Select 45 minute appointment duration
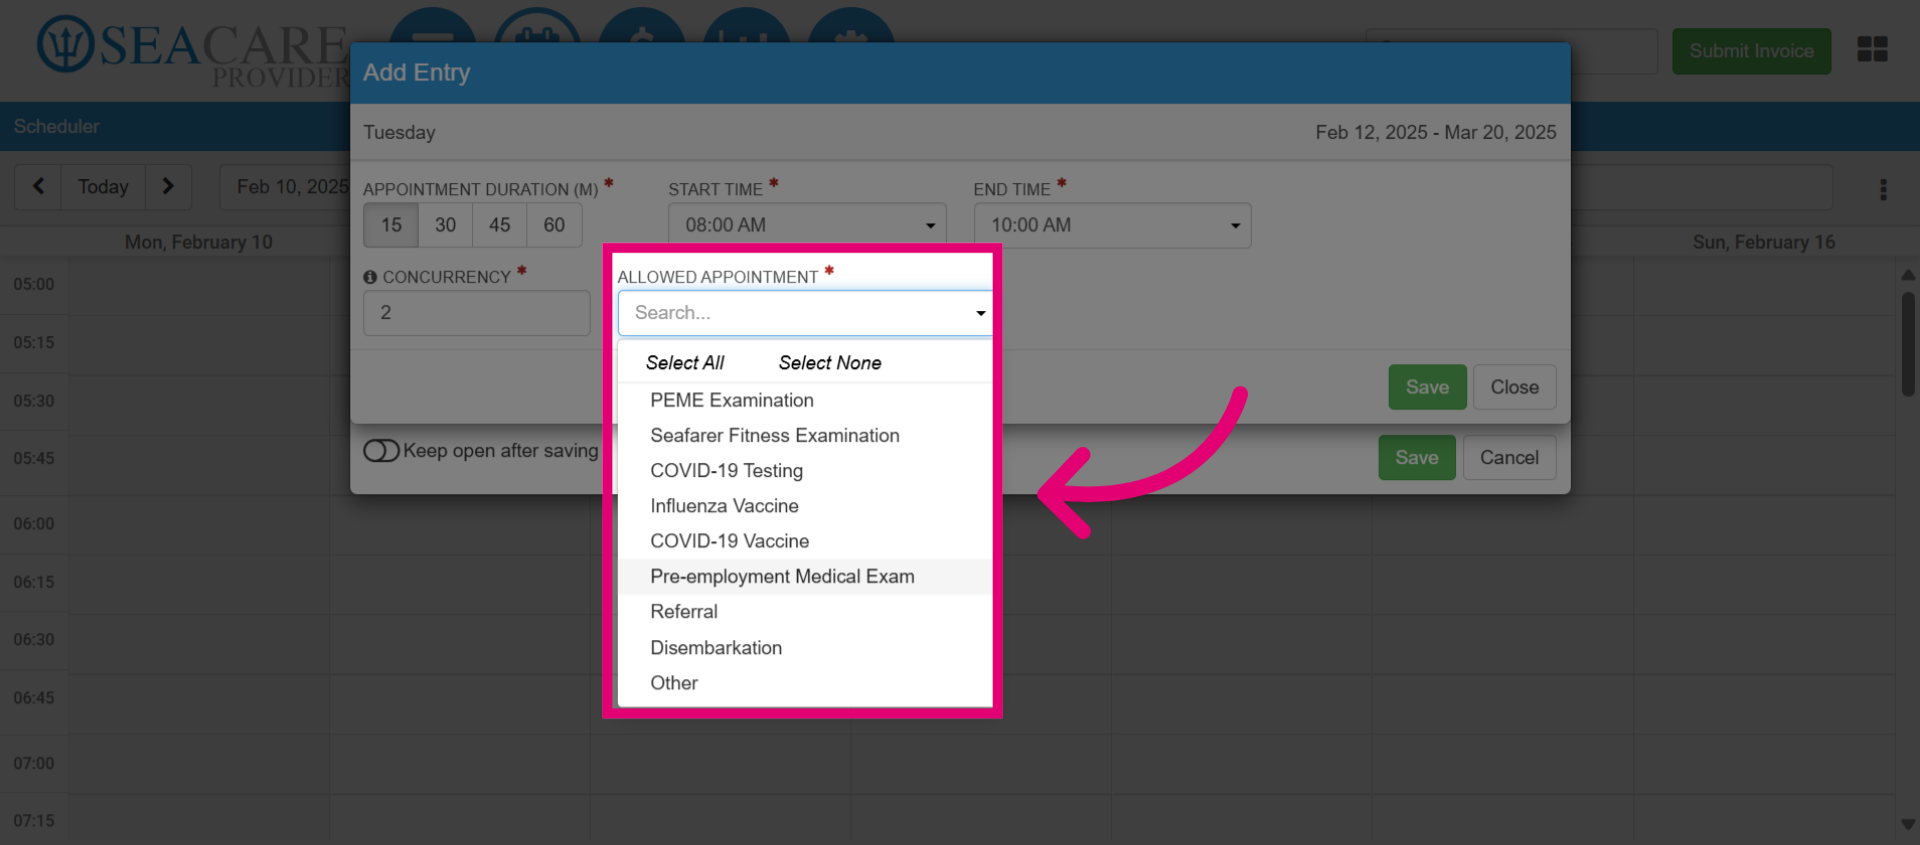The width and height of the screenshot is (1920, 845). tap(500, 225)
